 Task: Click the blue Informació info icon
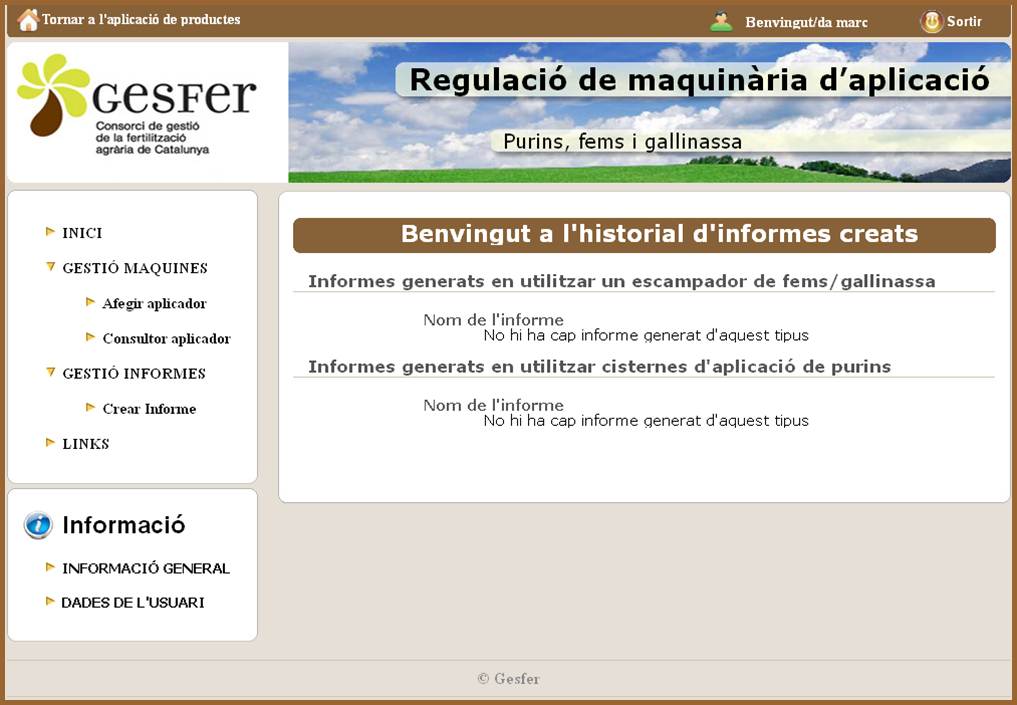click(x=38, y=525)
